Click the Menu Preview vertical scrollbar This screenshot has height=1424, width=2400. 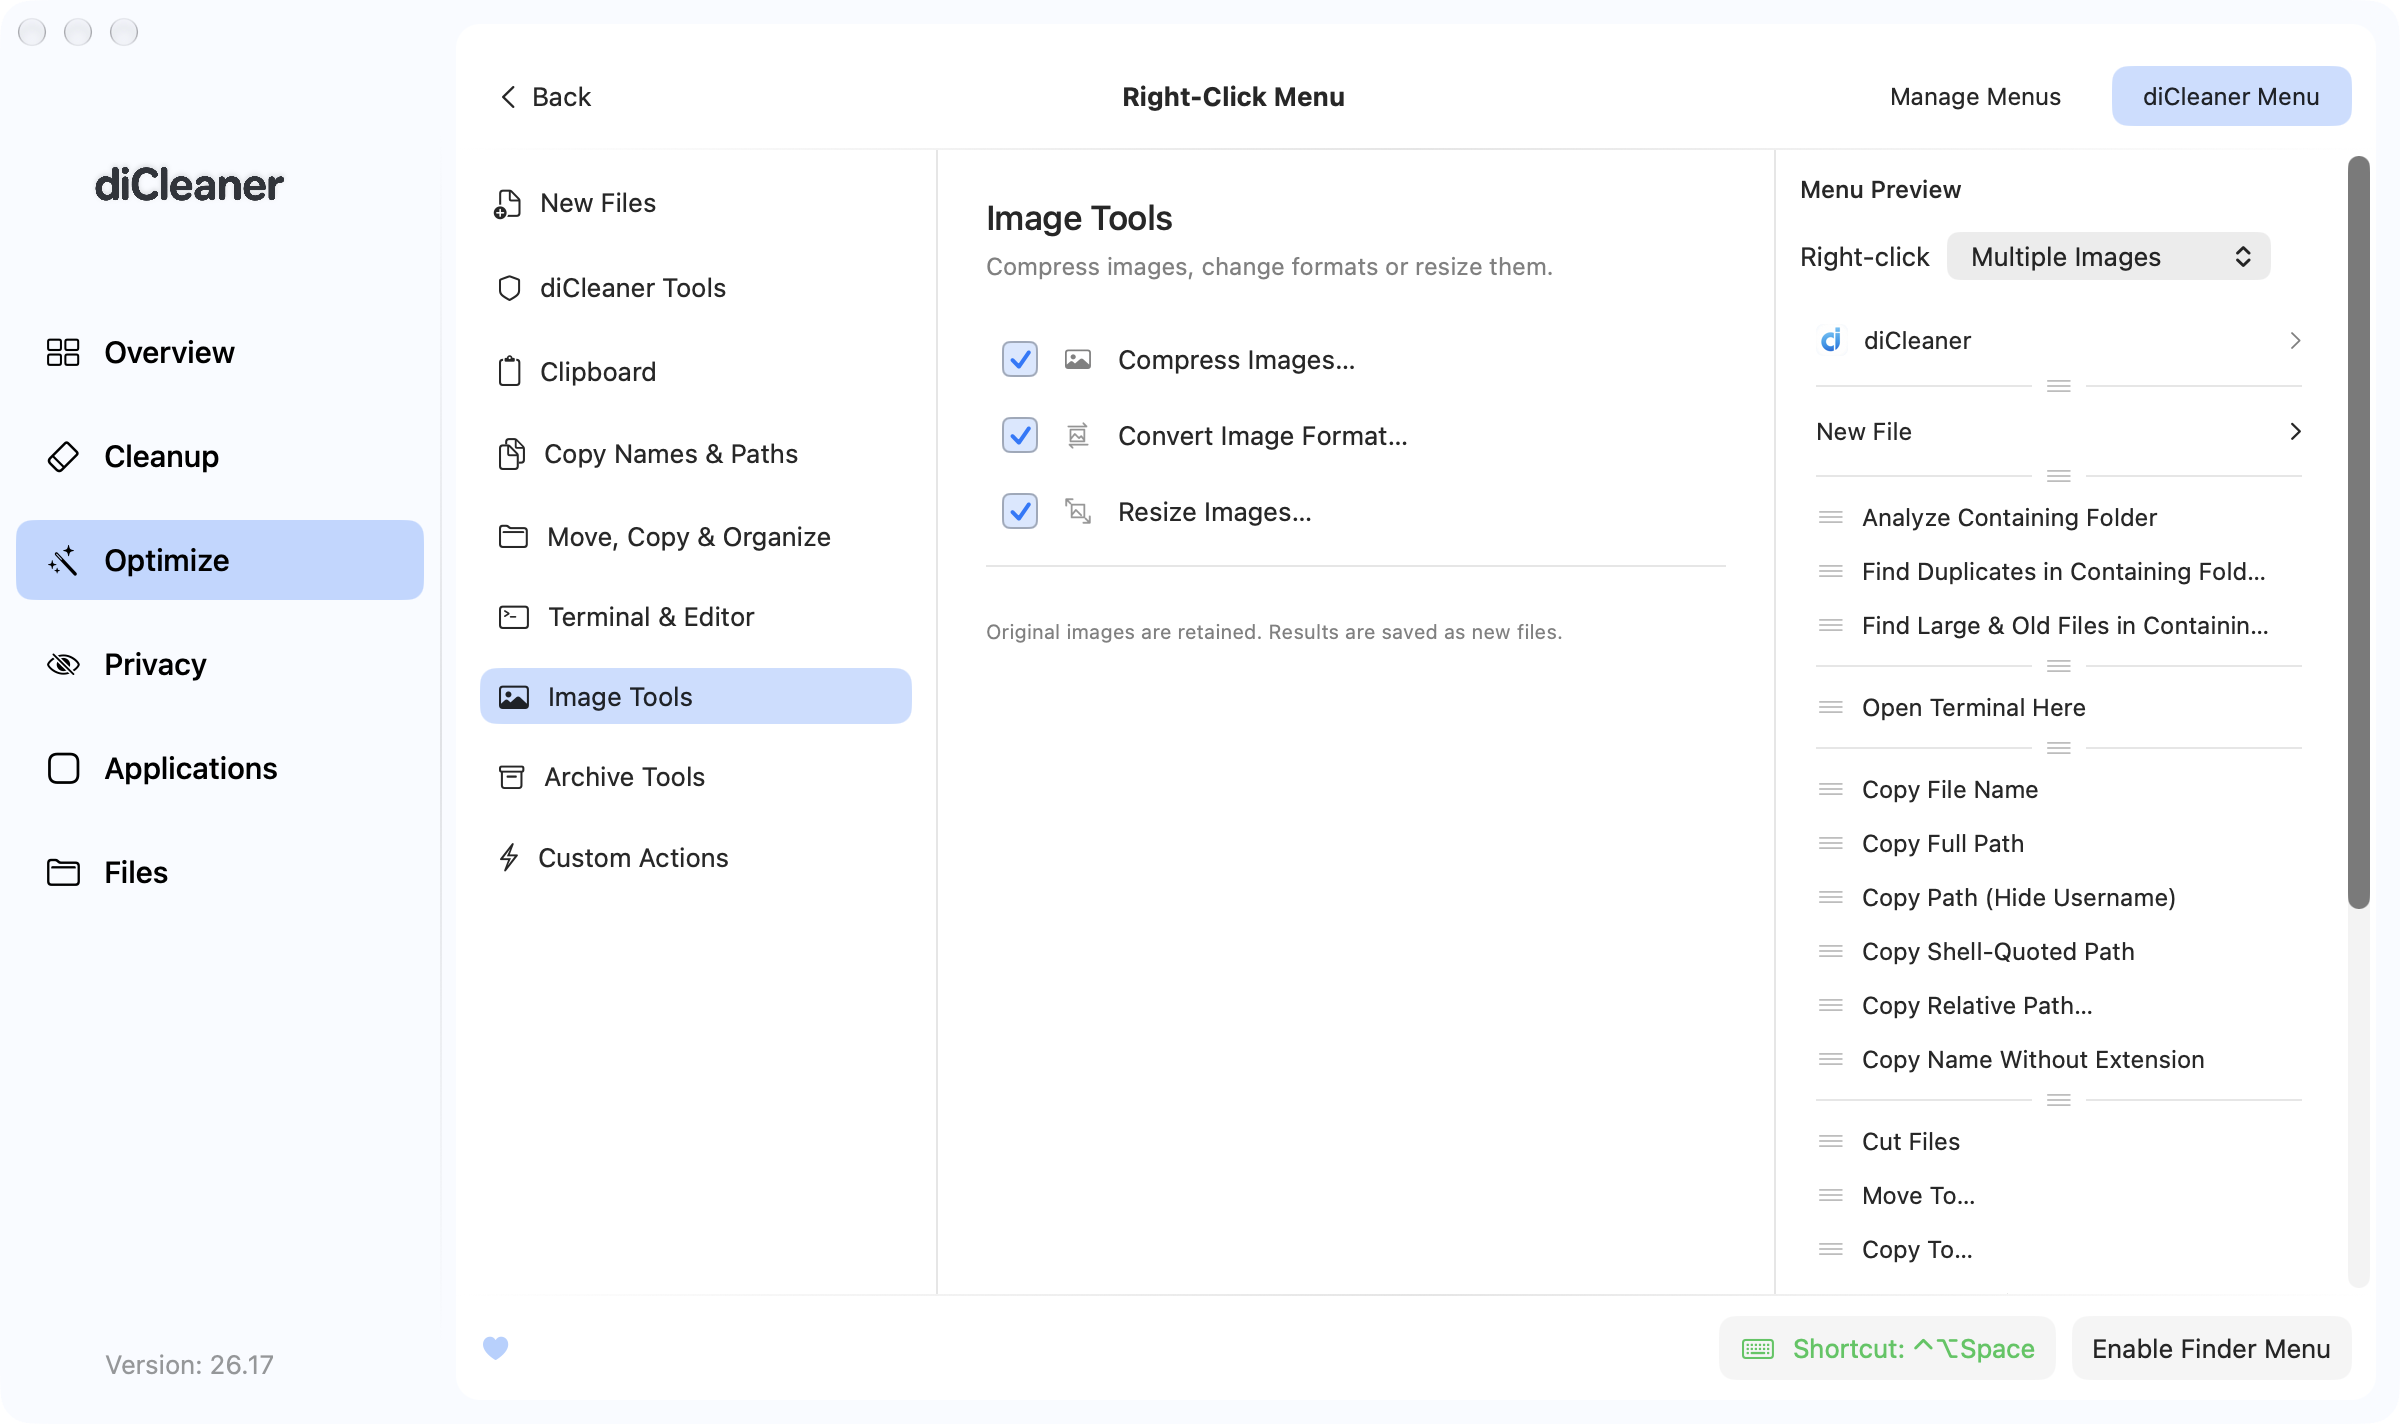click(x=2359, y=532)
